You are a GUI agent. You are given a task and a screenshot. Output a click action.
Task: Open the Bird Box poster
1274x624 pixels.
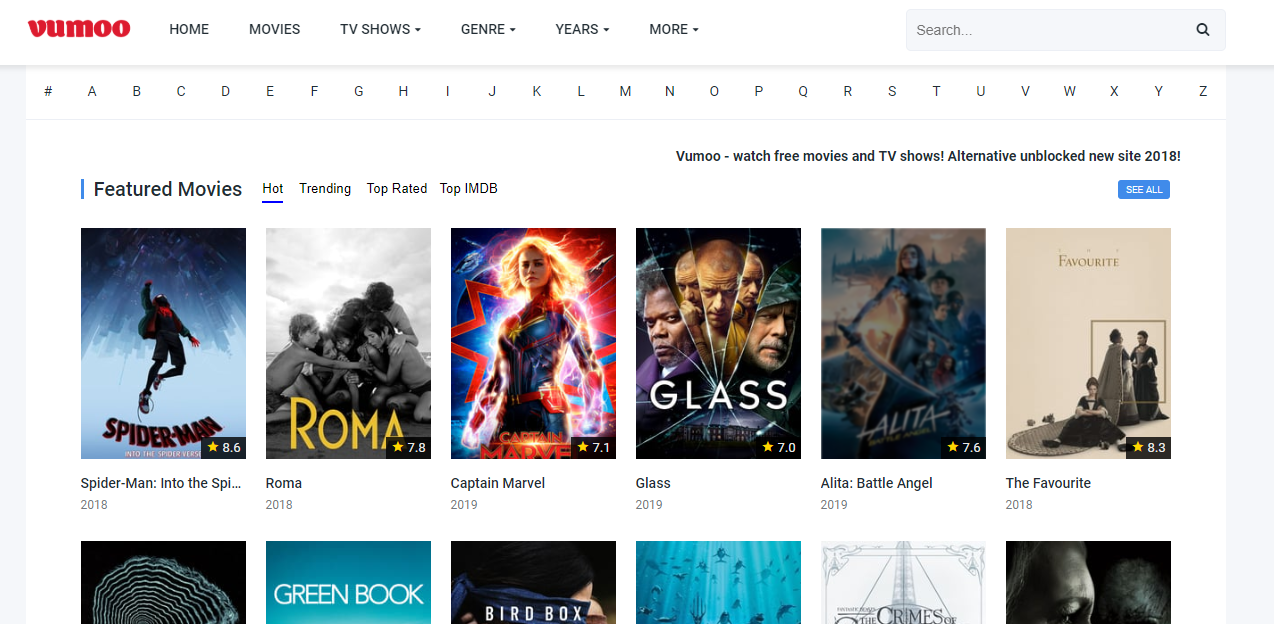[533, 582]
